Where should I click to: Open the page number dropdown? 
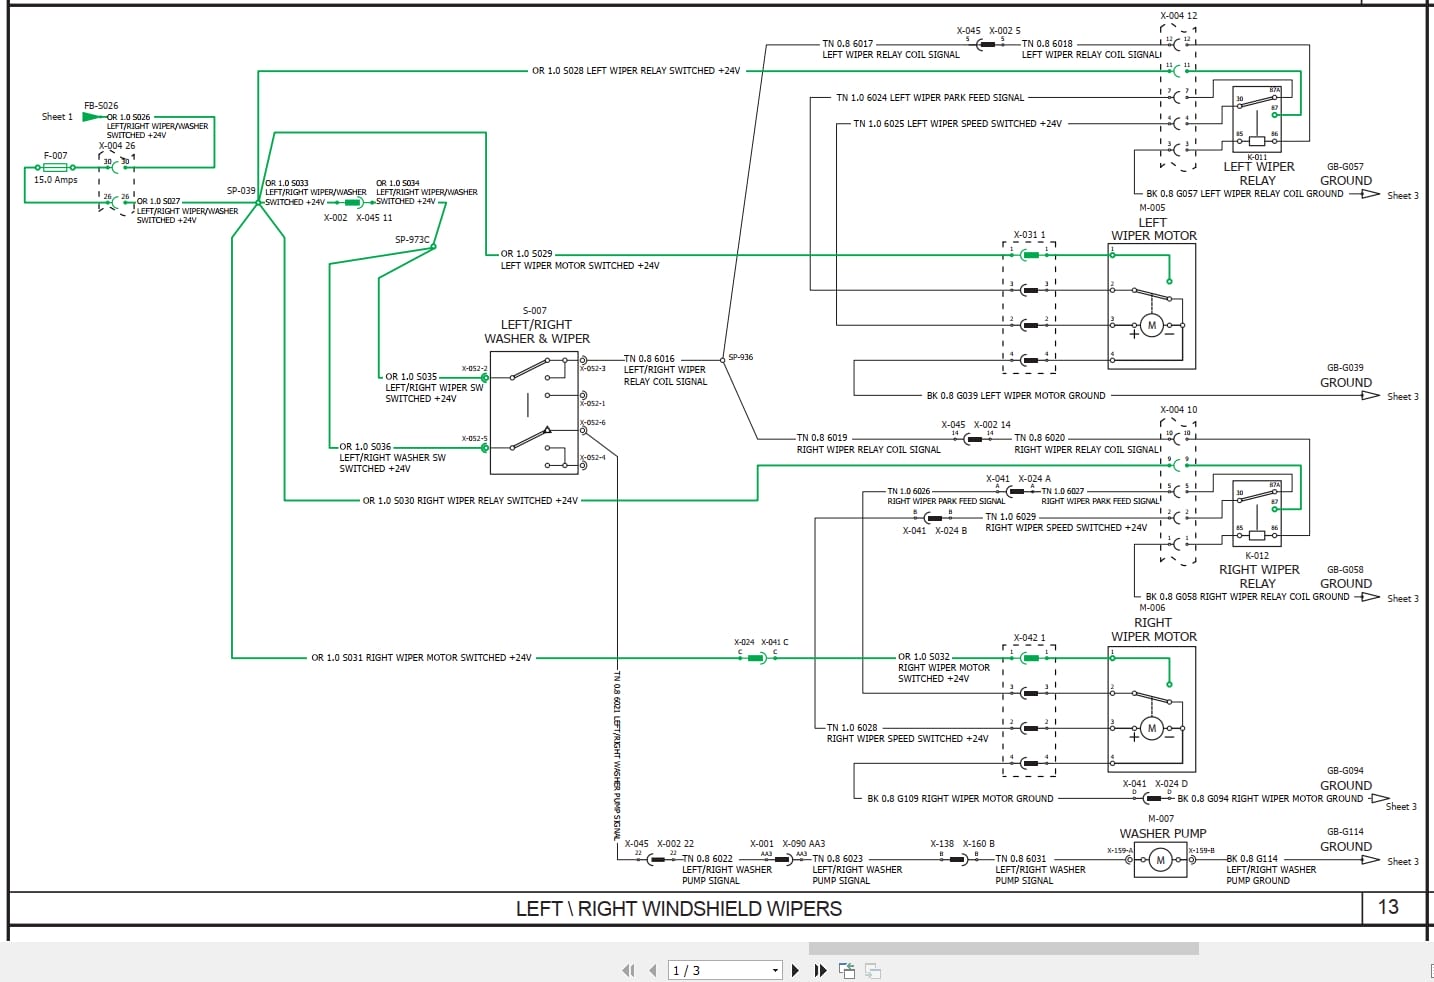click(x=774, y=970)
